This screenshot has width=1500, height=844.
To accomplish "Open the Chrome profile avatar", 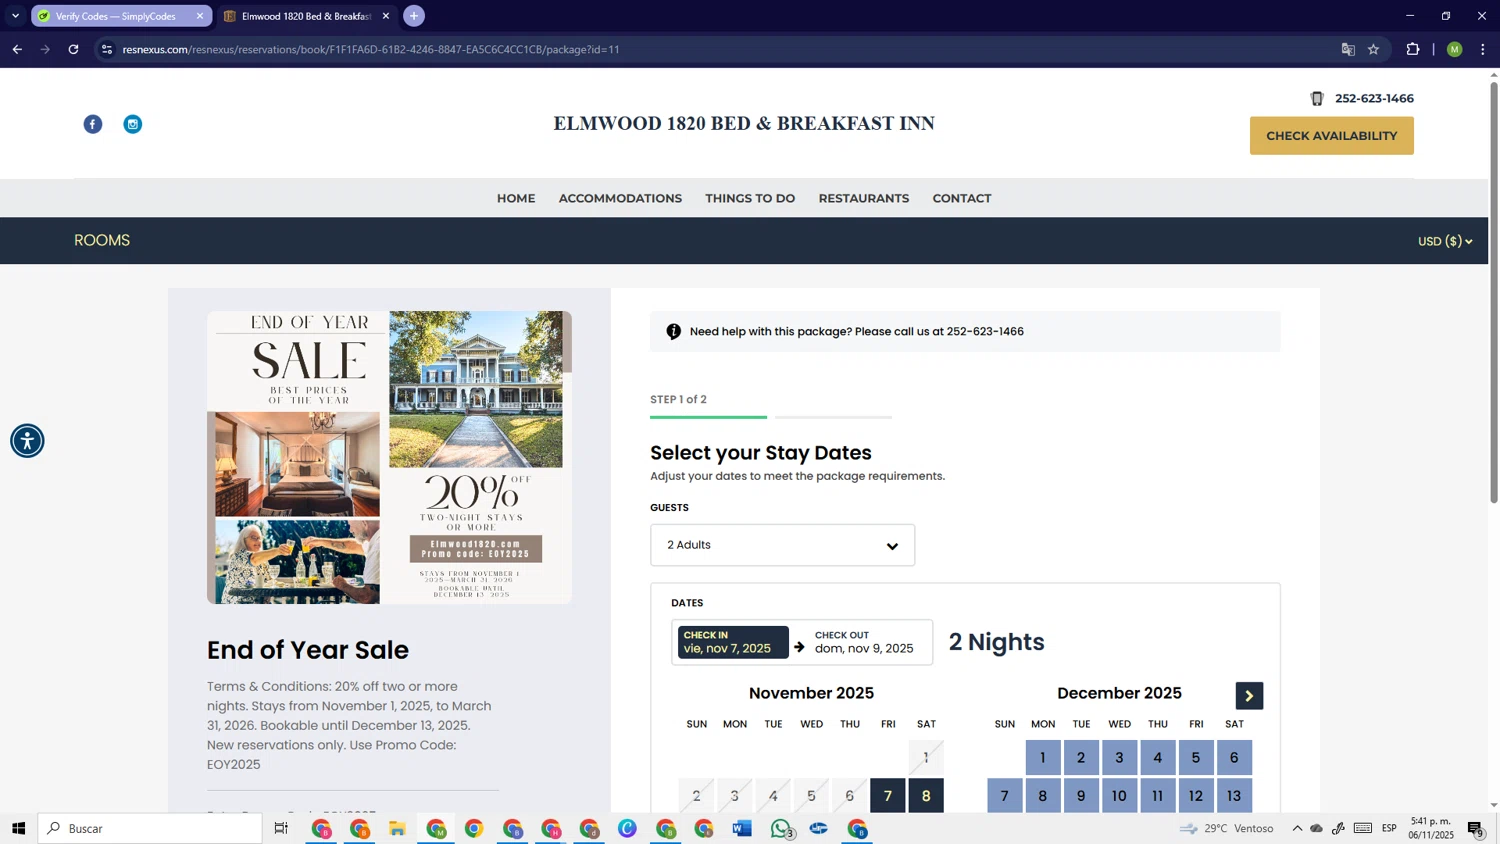I will 1455,49.
